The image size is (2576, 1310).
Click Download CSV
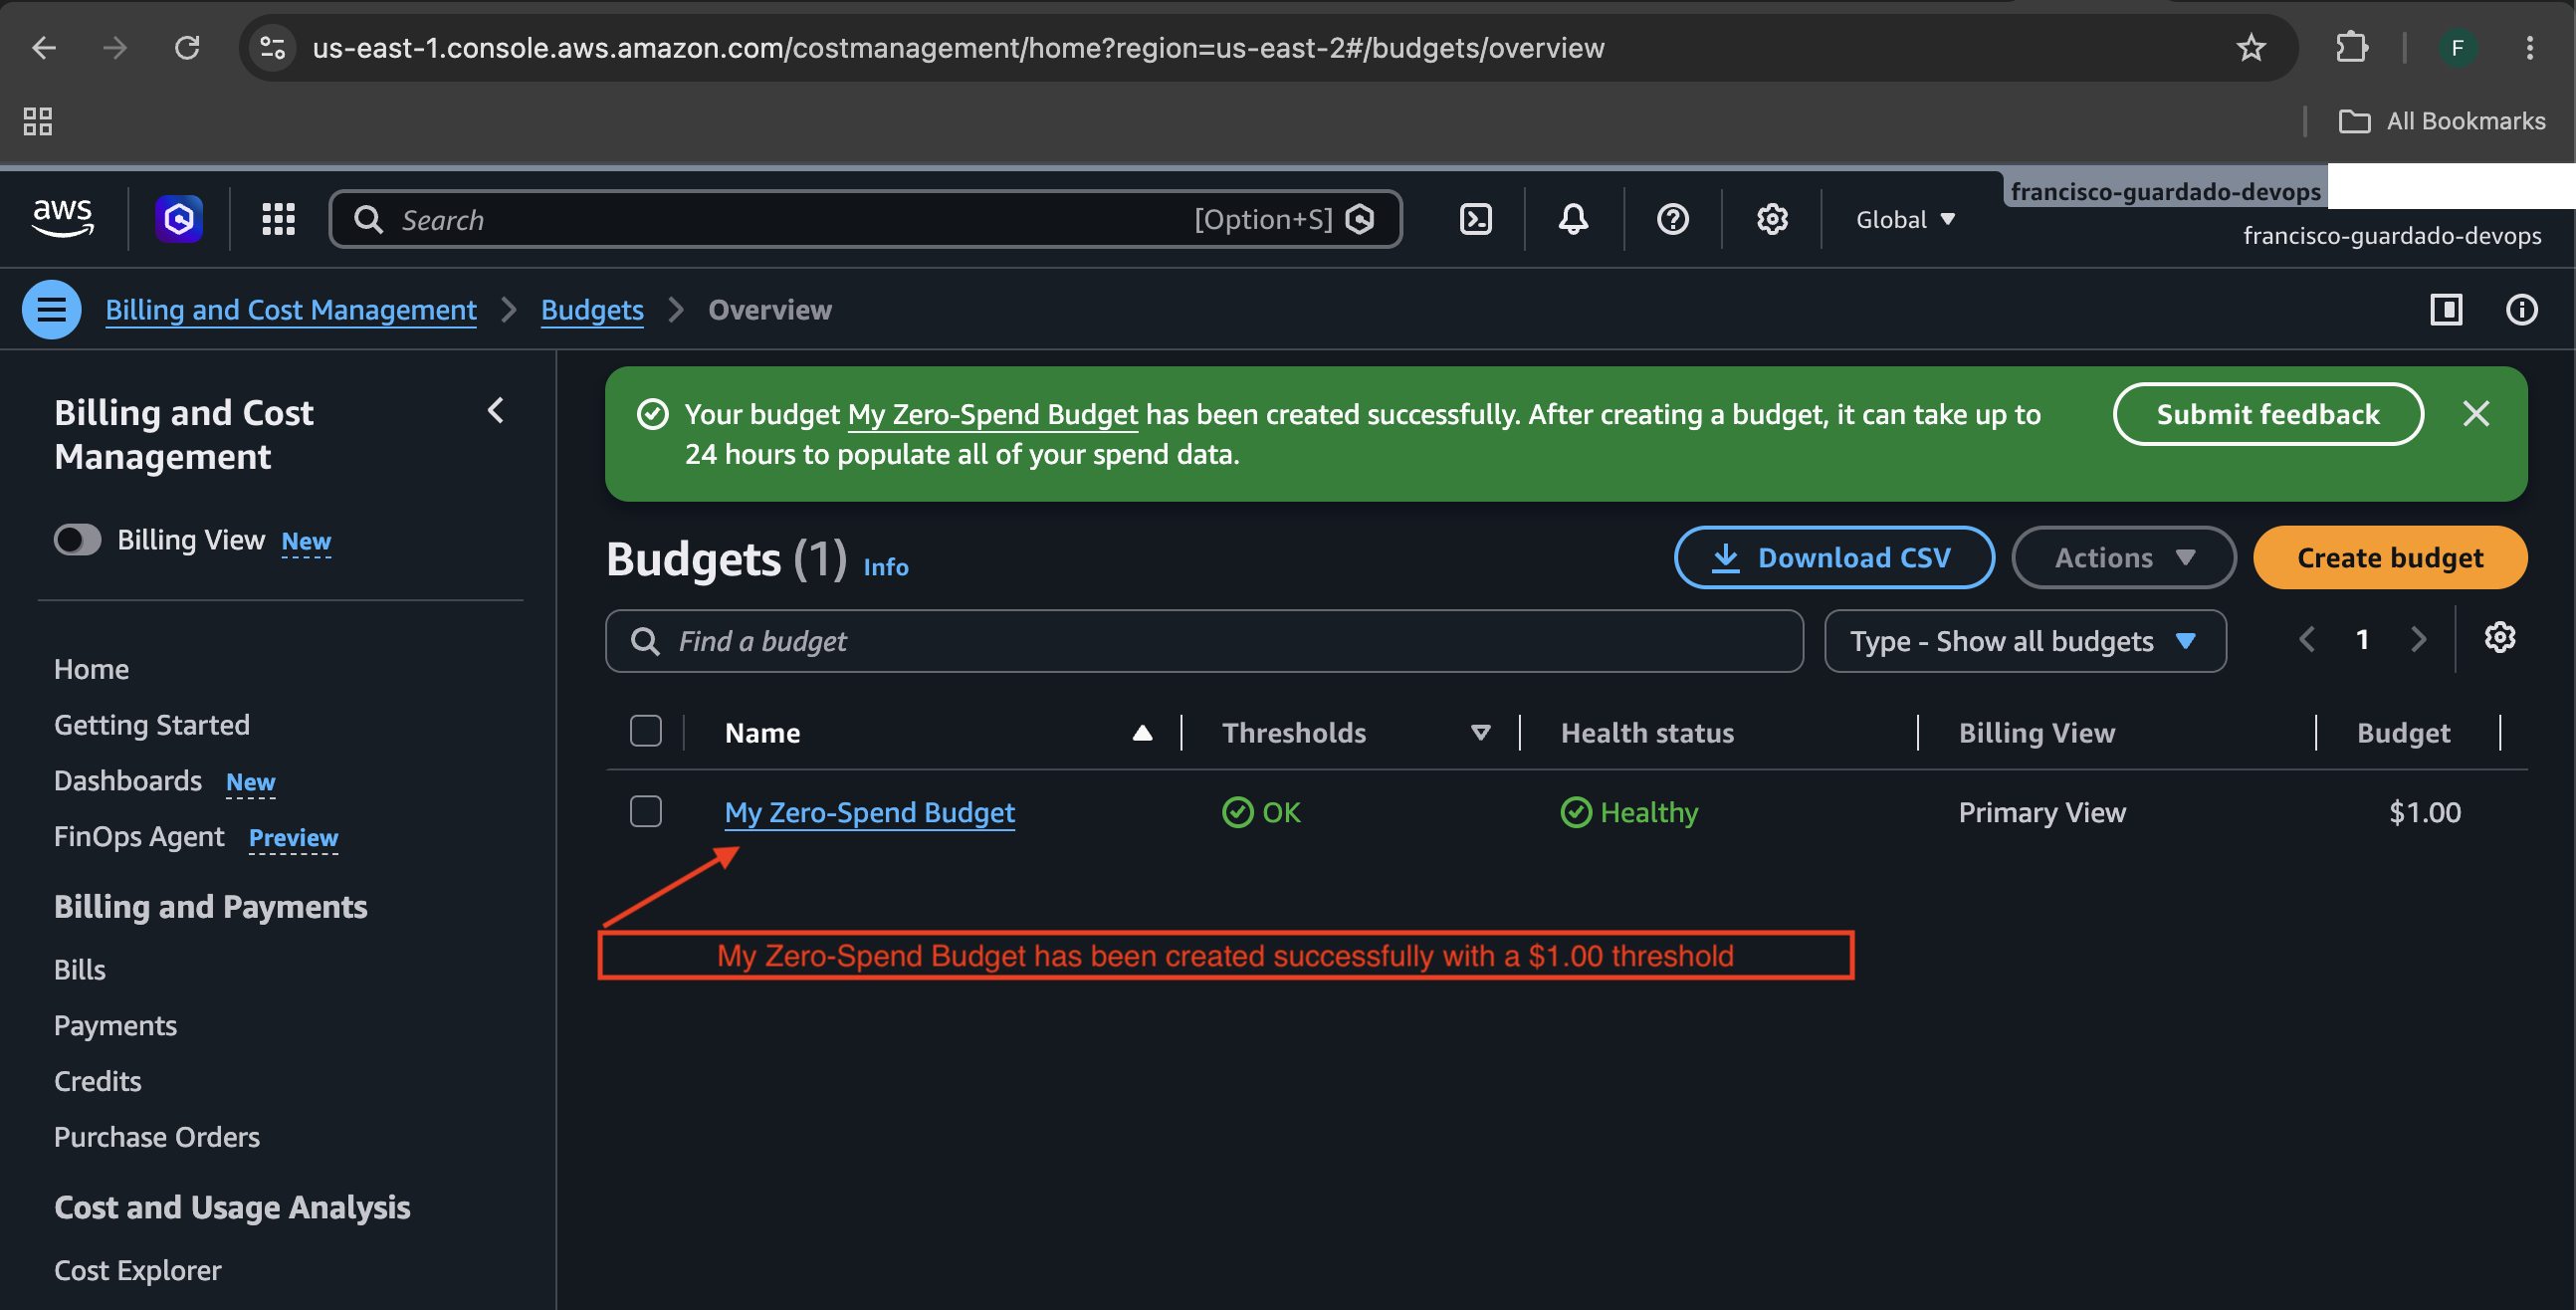1834,557
